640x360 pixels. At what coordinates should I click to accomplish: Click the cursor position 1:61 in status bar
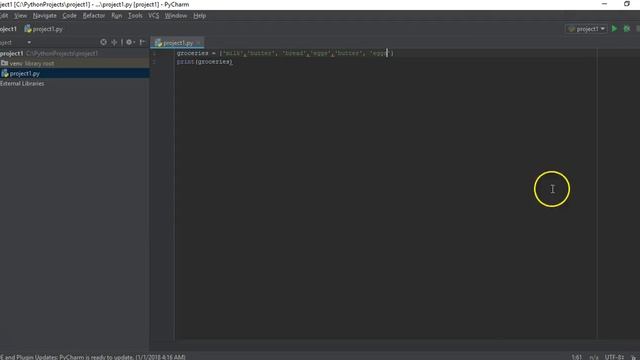point(576,357)
